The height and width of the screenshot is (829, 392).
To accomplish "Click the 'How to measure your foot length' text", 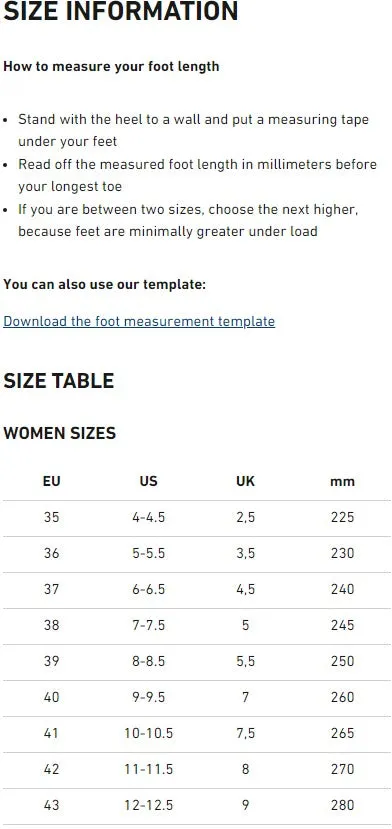I will pos(111,67).
